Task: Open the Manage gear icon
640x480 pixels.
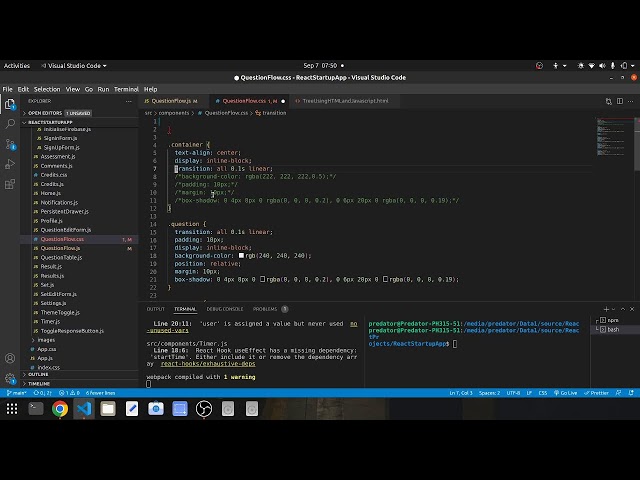Action: point(10,378)
